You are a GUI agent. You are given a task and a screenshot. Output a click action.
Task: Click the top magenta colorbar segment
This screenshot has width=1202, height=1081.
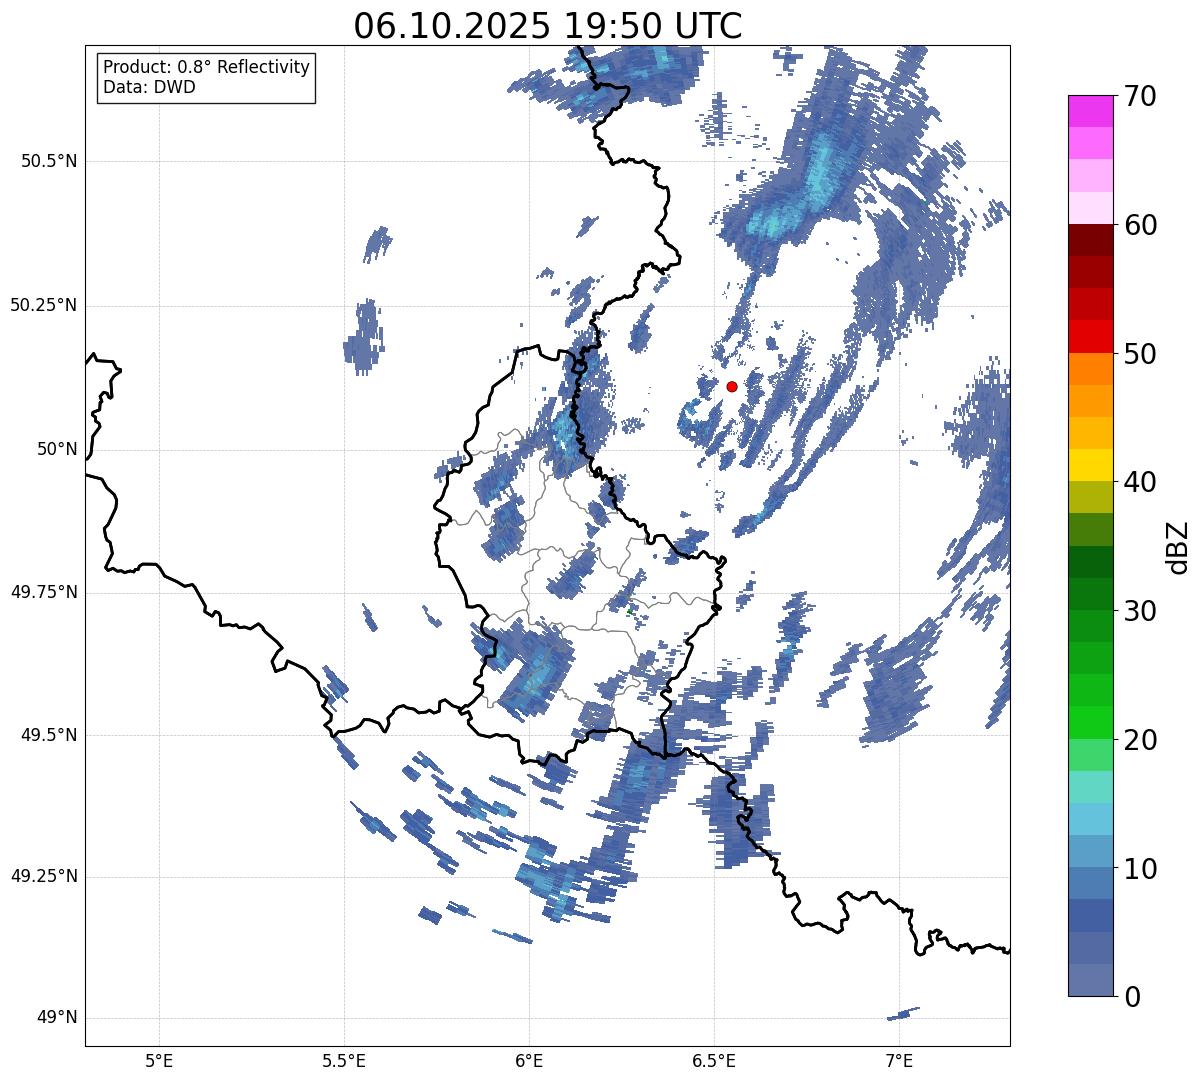[x=1090, y=111]
